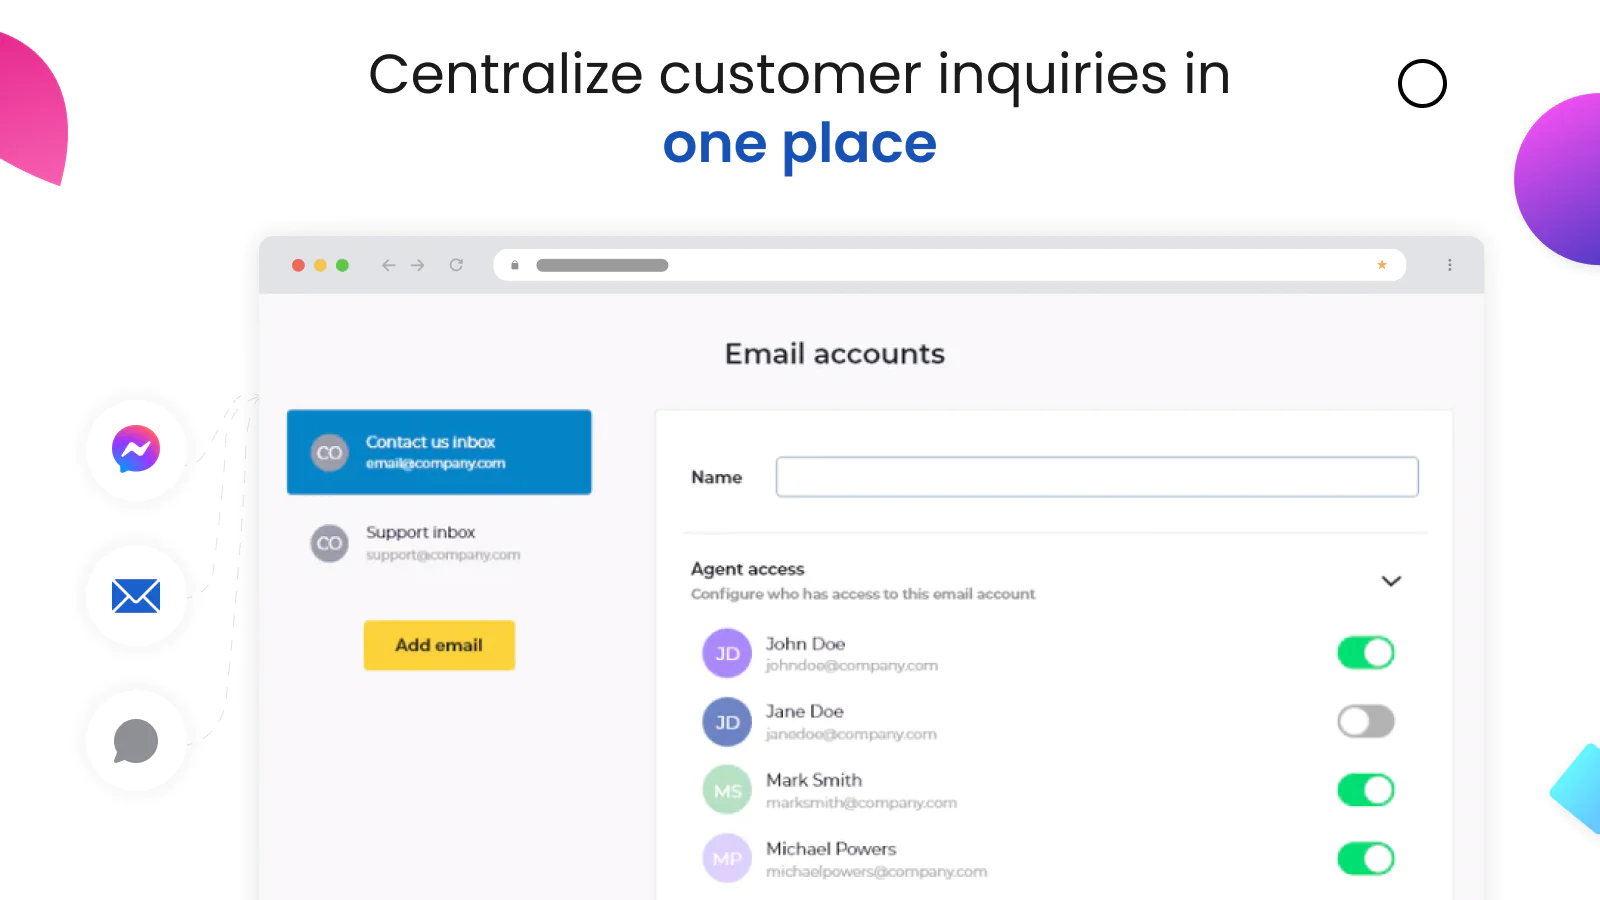Enable agent access for Jane Doe
This screenshot has width=1600, height=900.
pyautogui.click(x=1366, y=721)
